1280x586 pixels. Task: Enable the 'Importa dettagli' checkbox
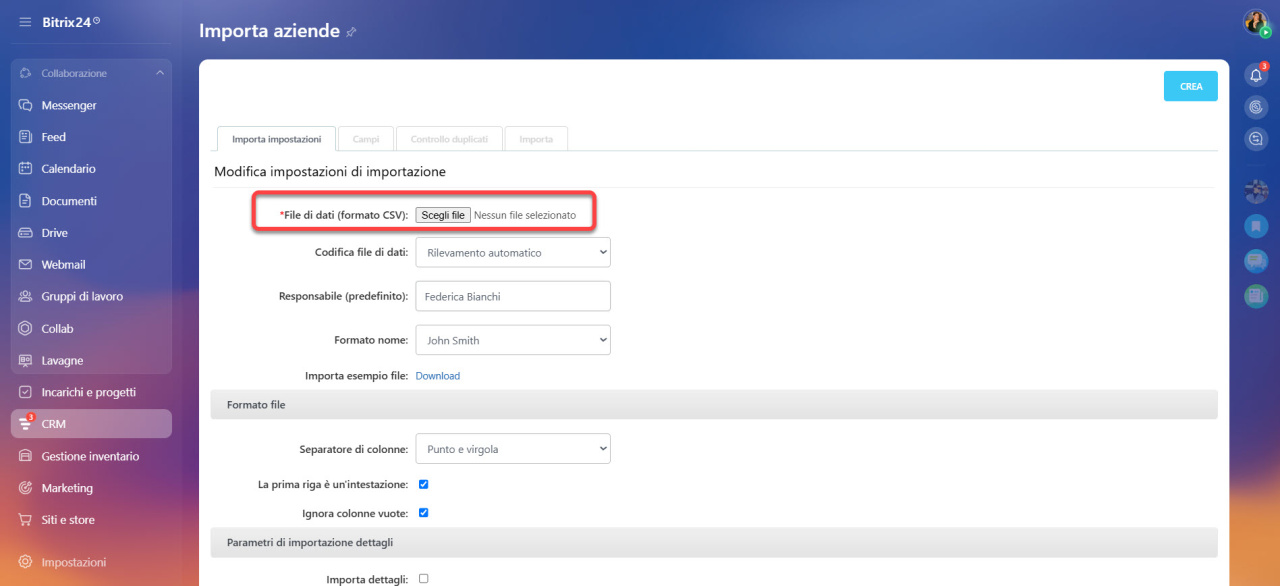423,579
